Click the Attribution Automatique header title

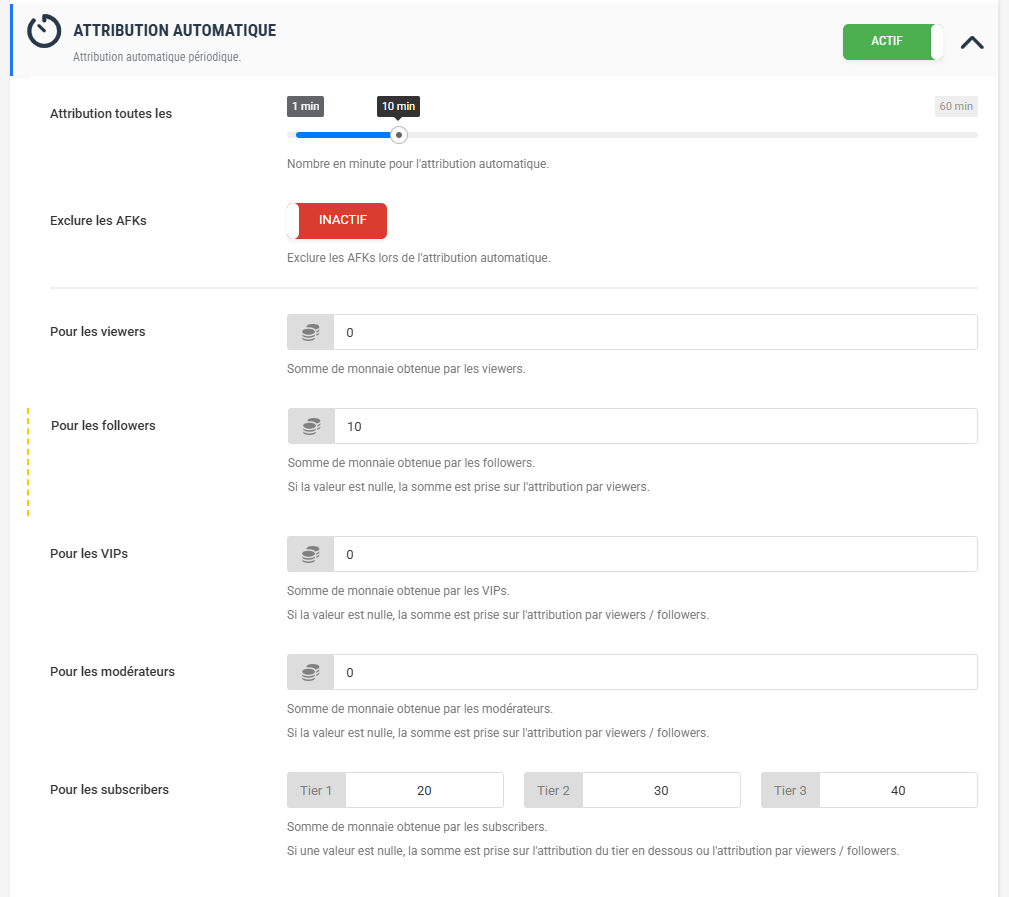pos(175,31)
